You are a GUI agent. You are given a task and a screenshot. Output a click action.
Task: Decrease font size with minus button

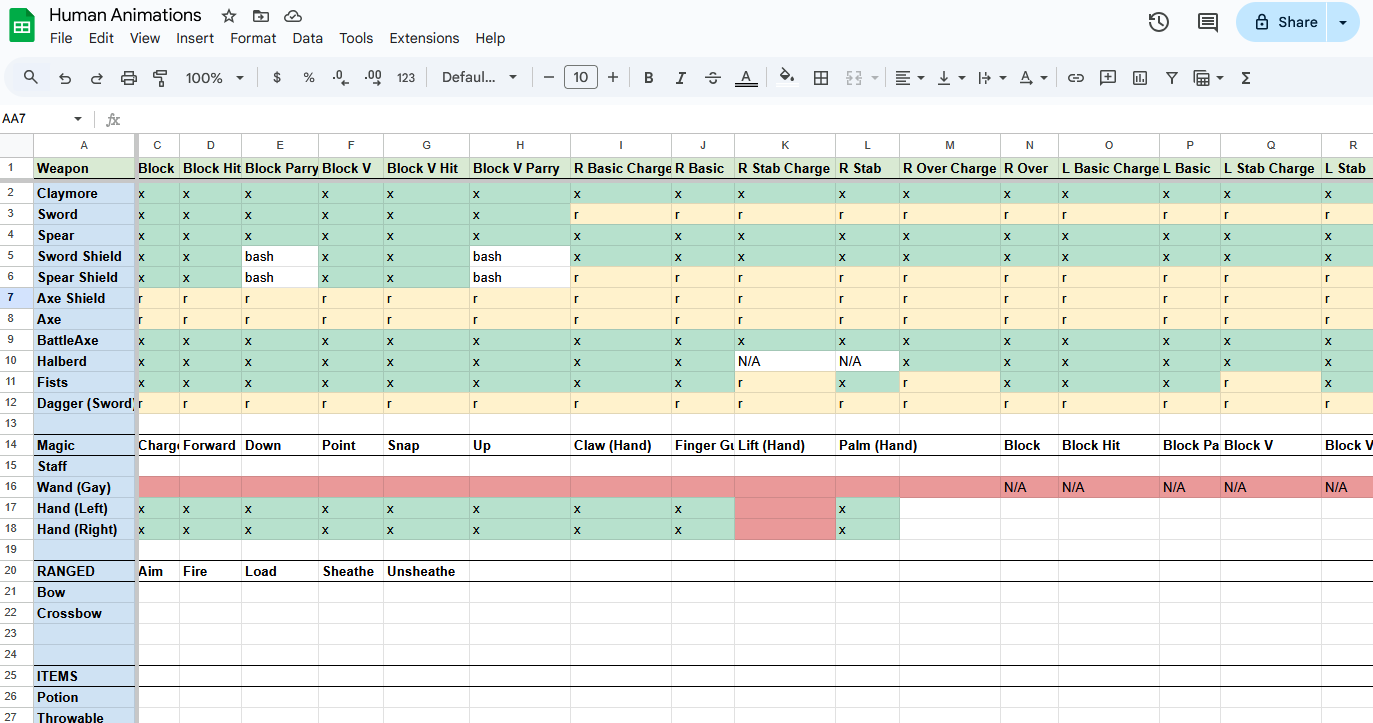coord(549,77)
